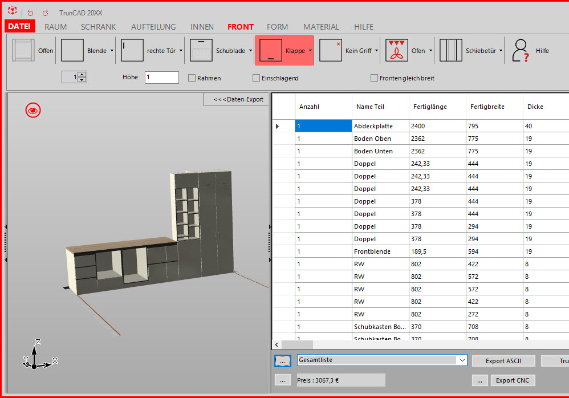The image size is (569, 398).
Task: Switch to the FORM tab
Action: tap(277, 27)
